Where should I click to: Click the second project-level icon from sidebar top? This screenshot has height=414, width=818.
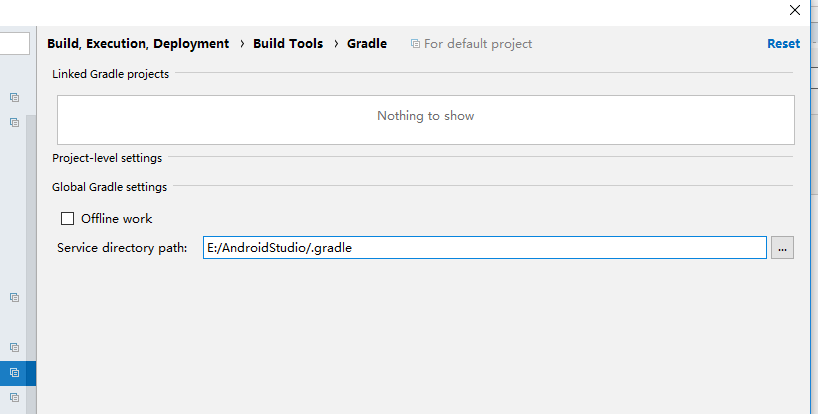15,123
